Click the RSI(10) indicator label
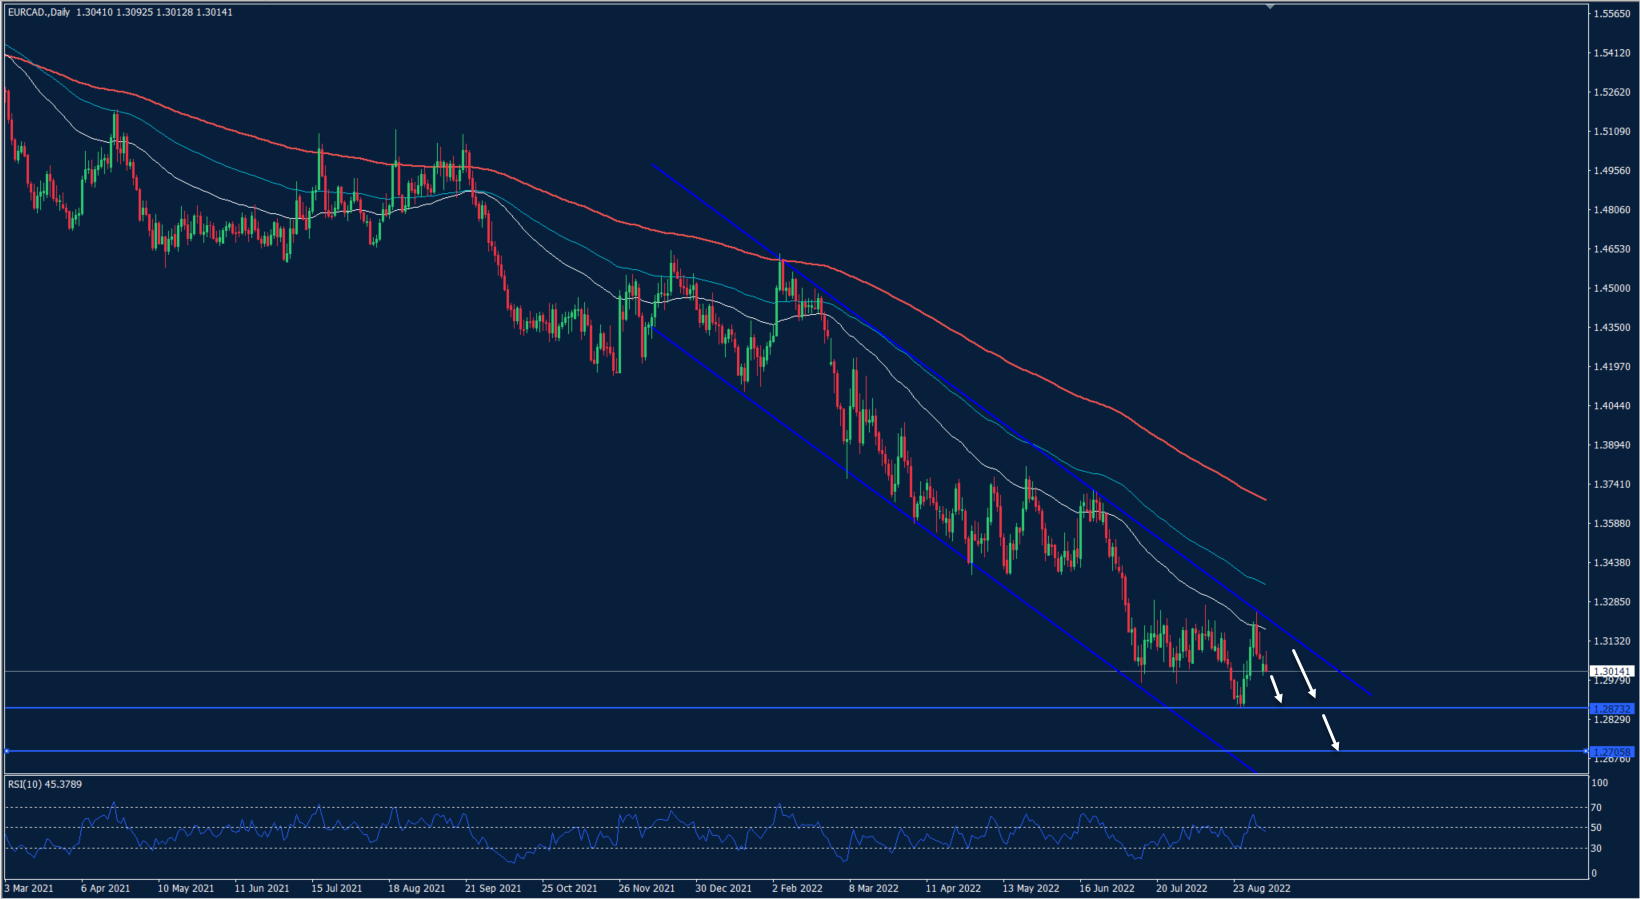 click(x=45, y=784)
